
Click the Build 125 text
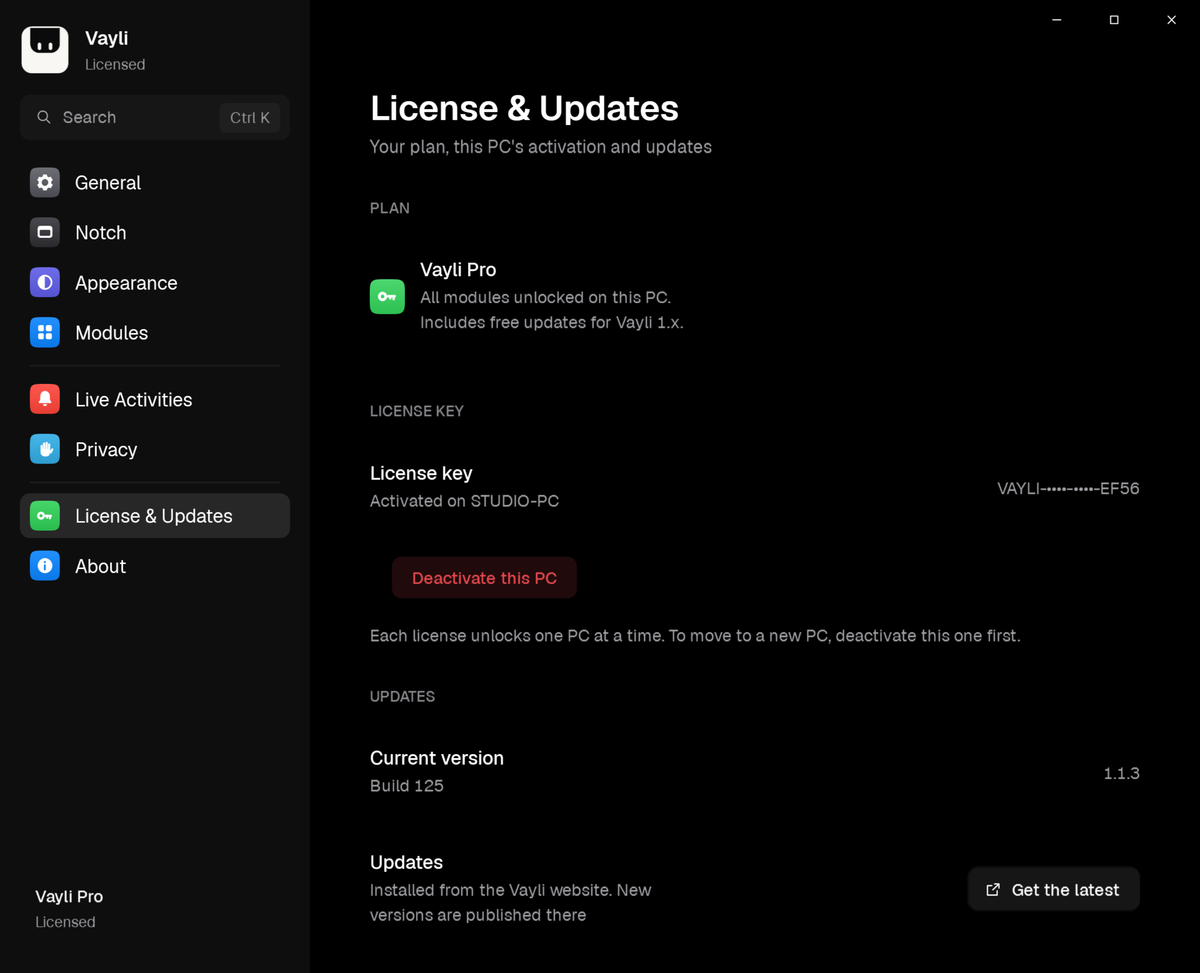point(407,786)
